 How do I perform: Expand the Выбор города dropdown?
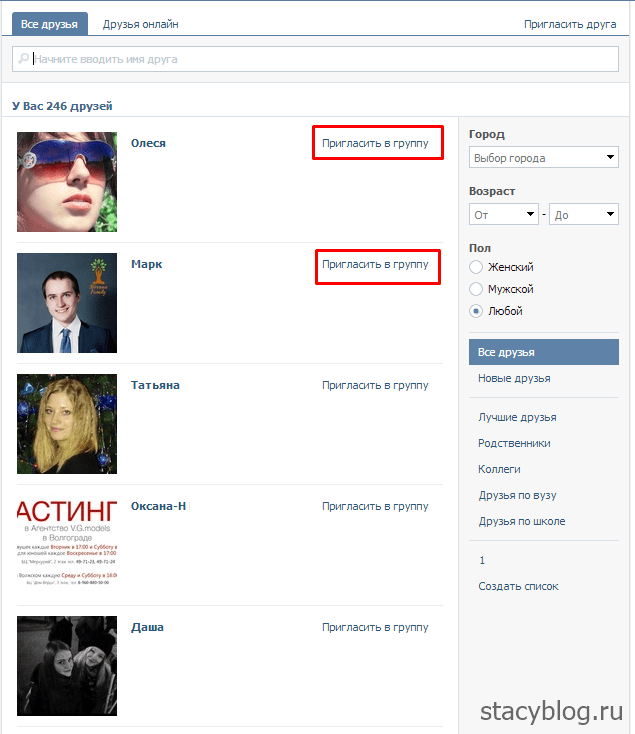(544, 157)
